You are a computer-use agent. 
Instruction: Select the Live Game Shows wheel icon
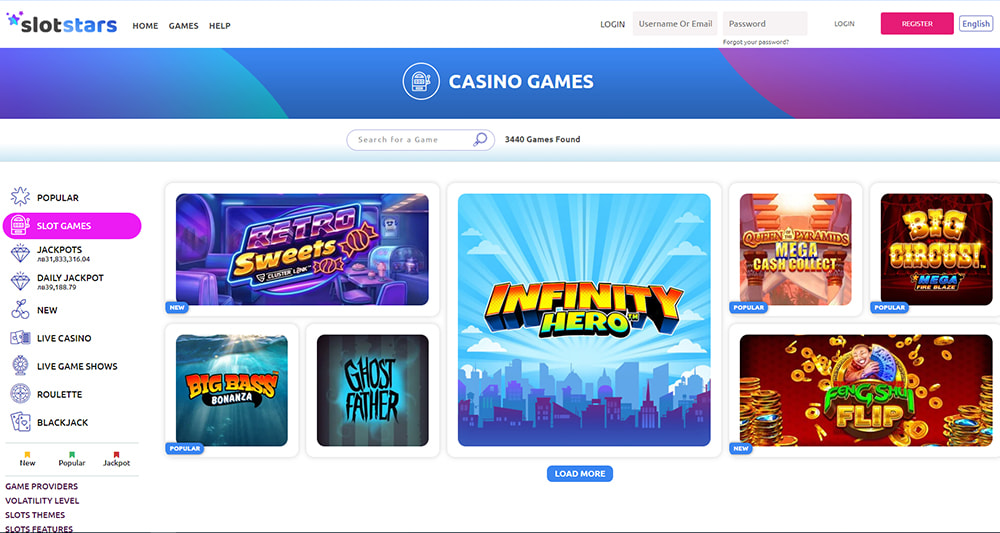tap(20, 366)
